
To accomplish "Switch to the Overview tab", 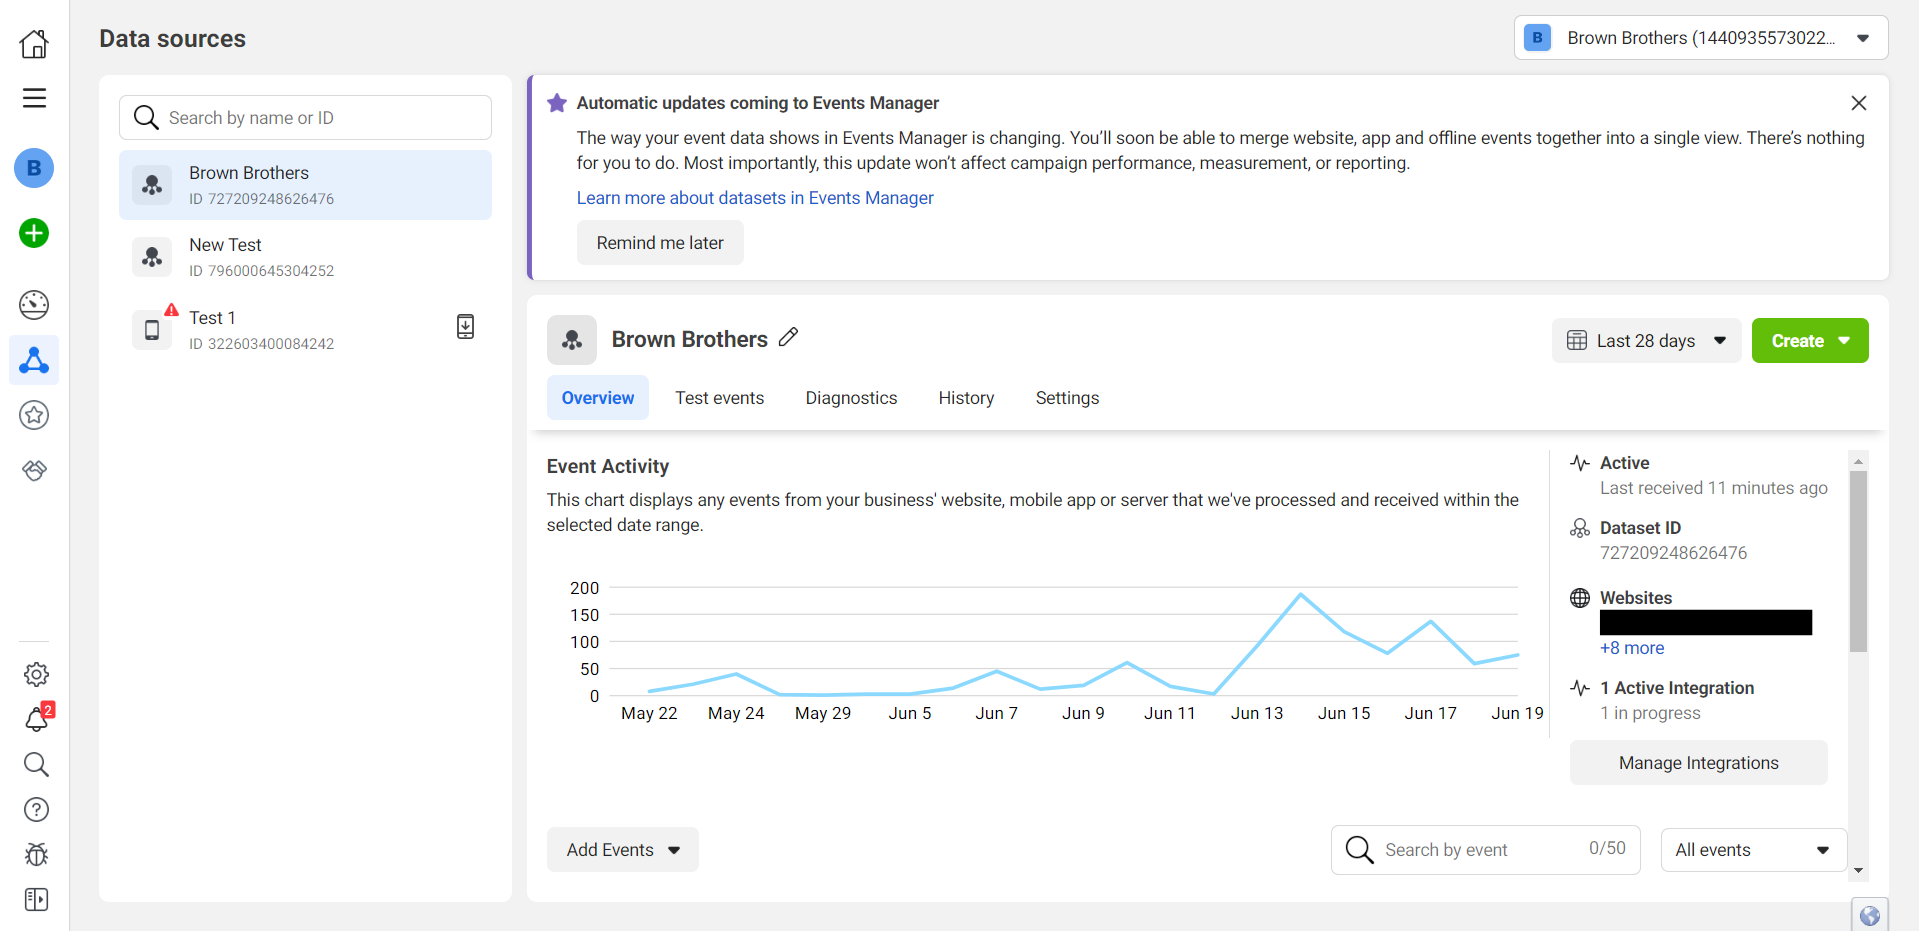I will point(598,398).
